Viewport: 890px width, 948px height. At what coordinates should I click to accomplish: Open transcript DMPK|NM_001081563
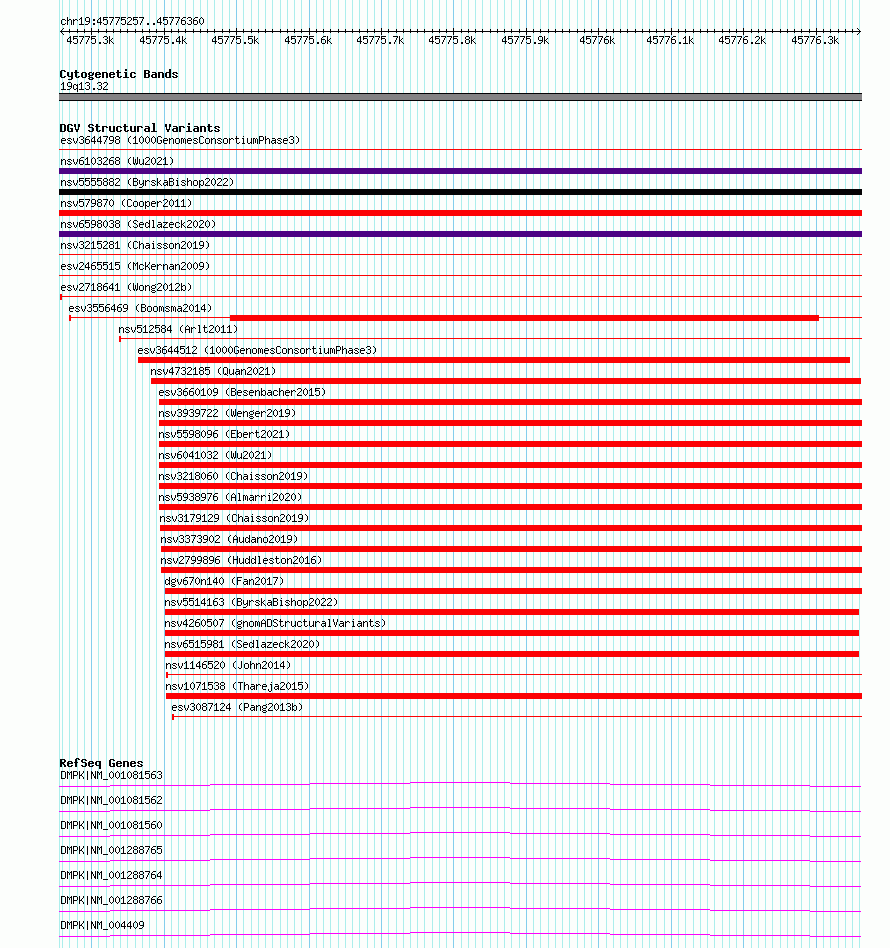pyautogui.click(x=111, y=775)
